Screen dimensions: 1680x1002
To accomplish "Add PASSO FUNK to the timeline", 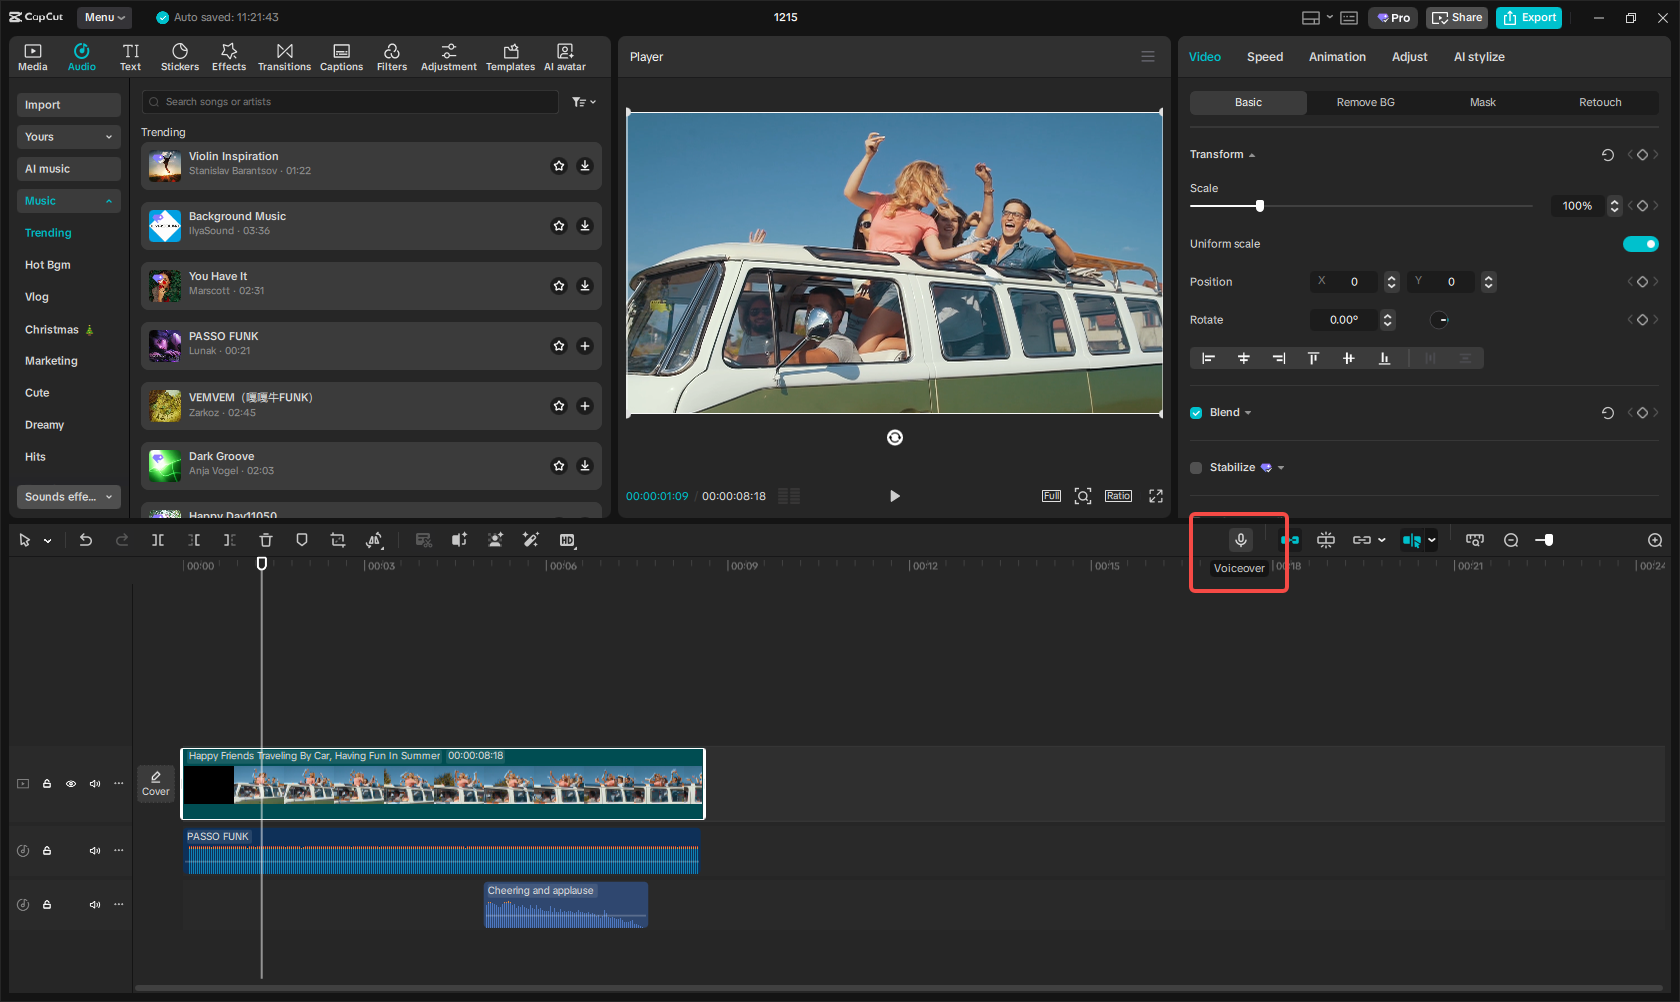I will (x=585, y=346).
